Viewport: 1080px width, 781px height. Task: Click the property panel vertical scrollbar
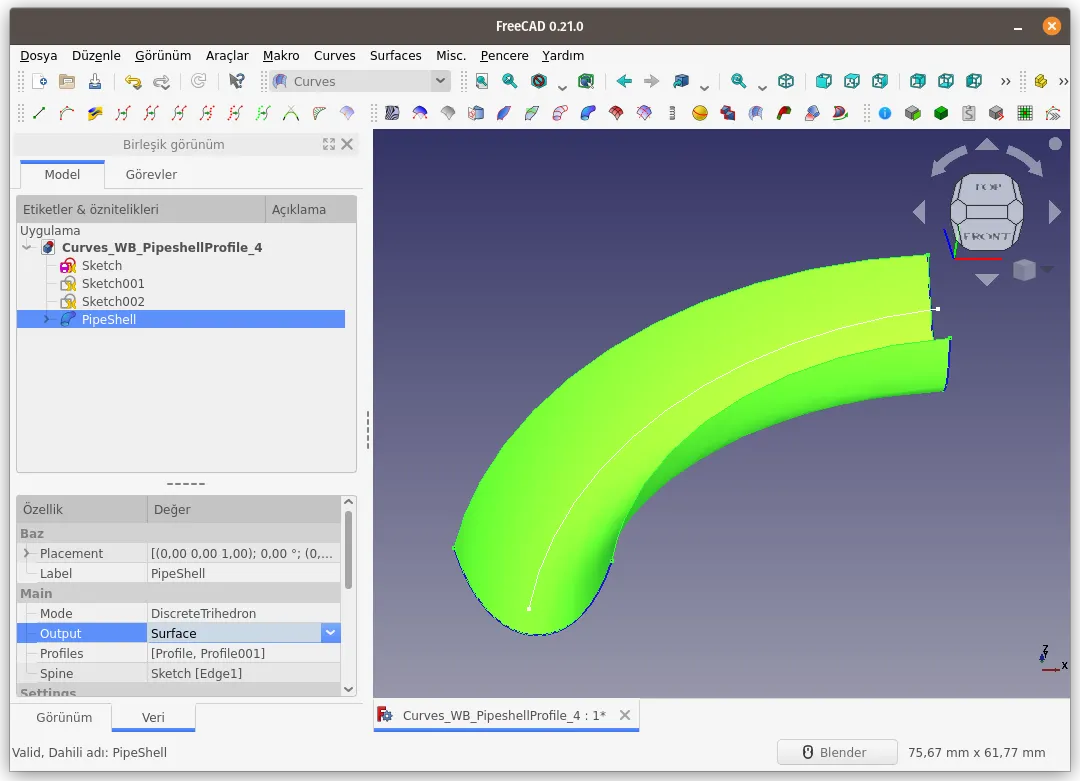349,550
